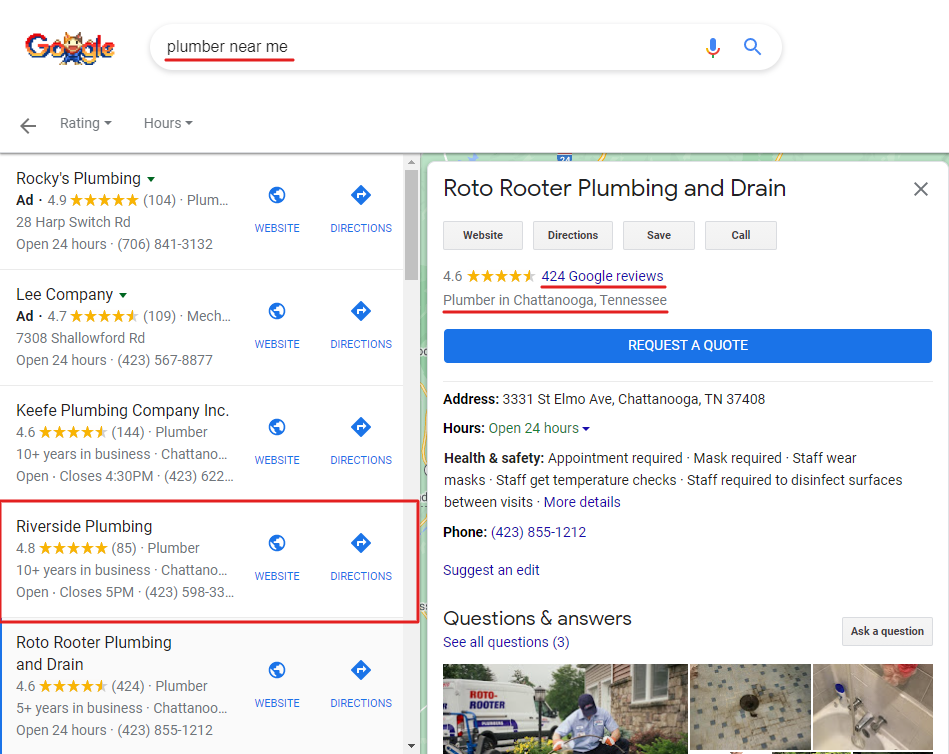Click scrollbar up arrow in results list

coord(412,162)
